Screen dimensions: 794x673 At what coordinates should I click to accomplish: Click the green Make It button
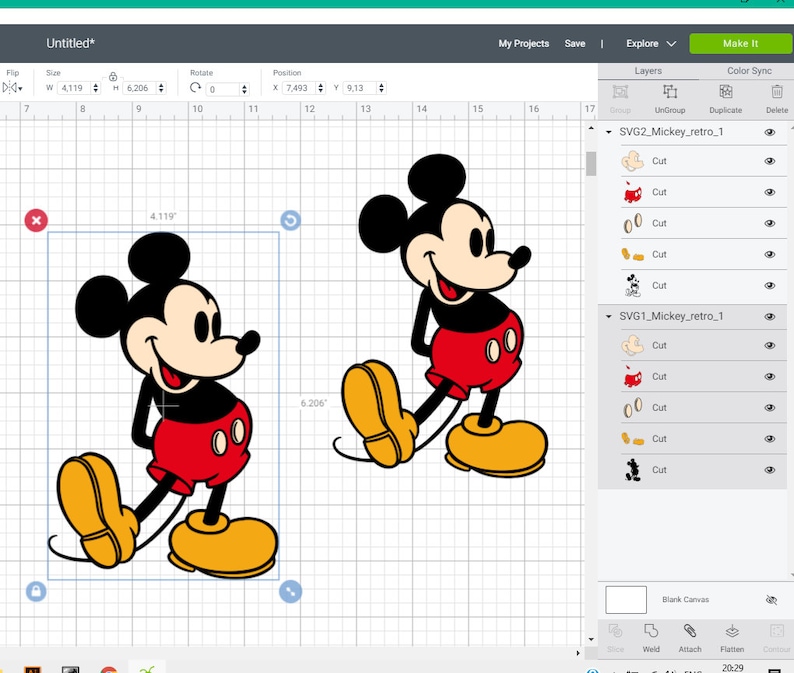[740, 44]
